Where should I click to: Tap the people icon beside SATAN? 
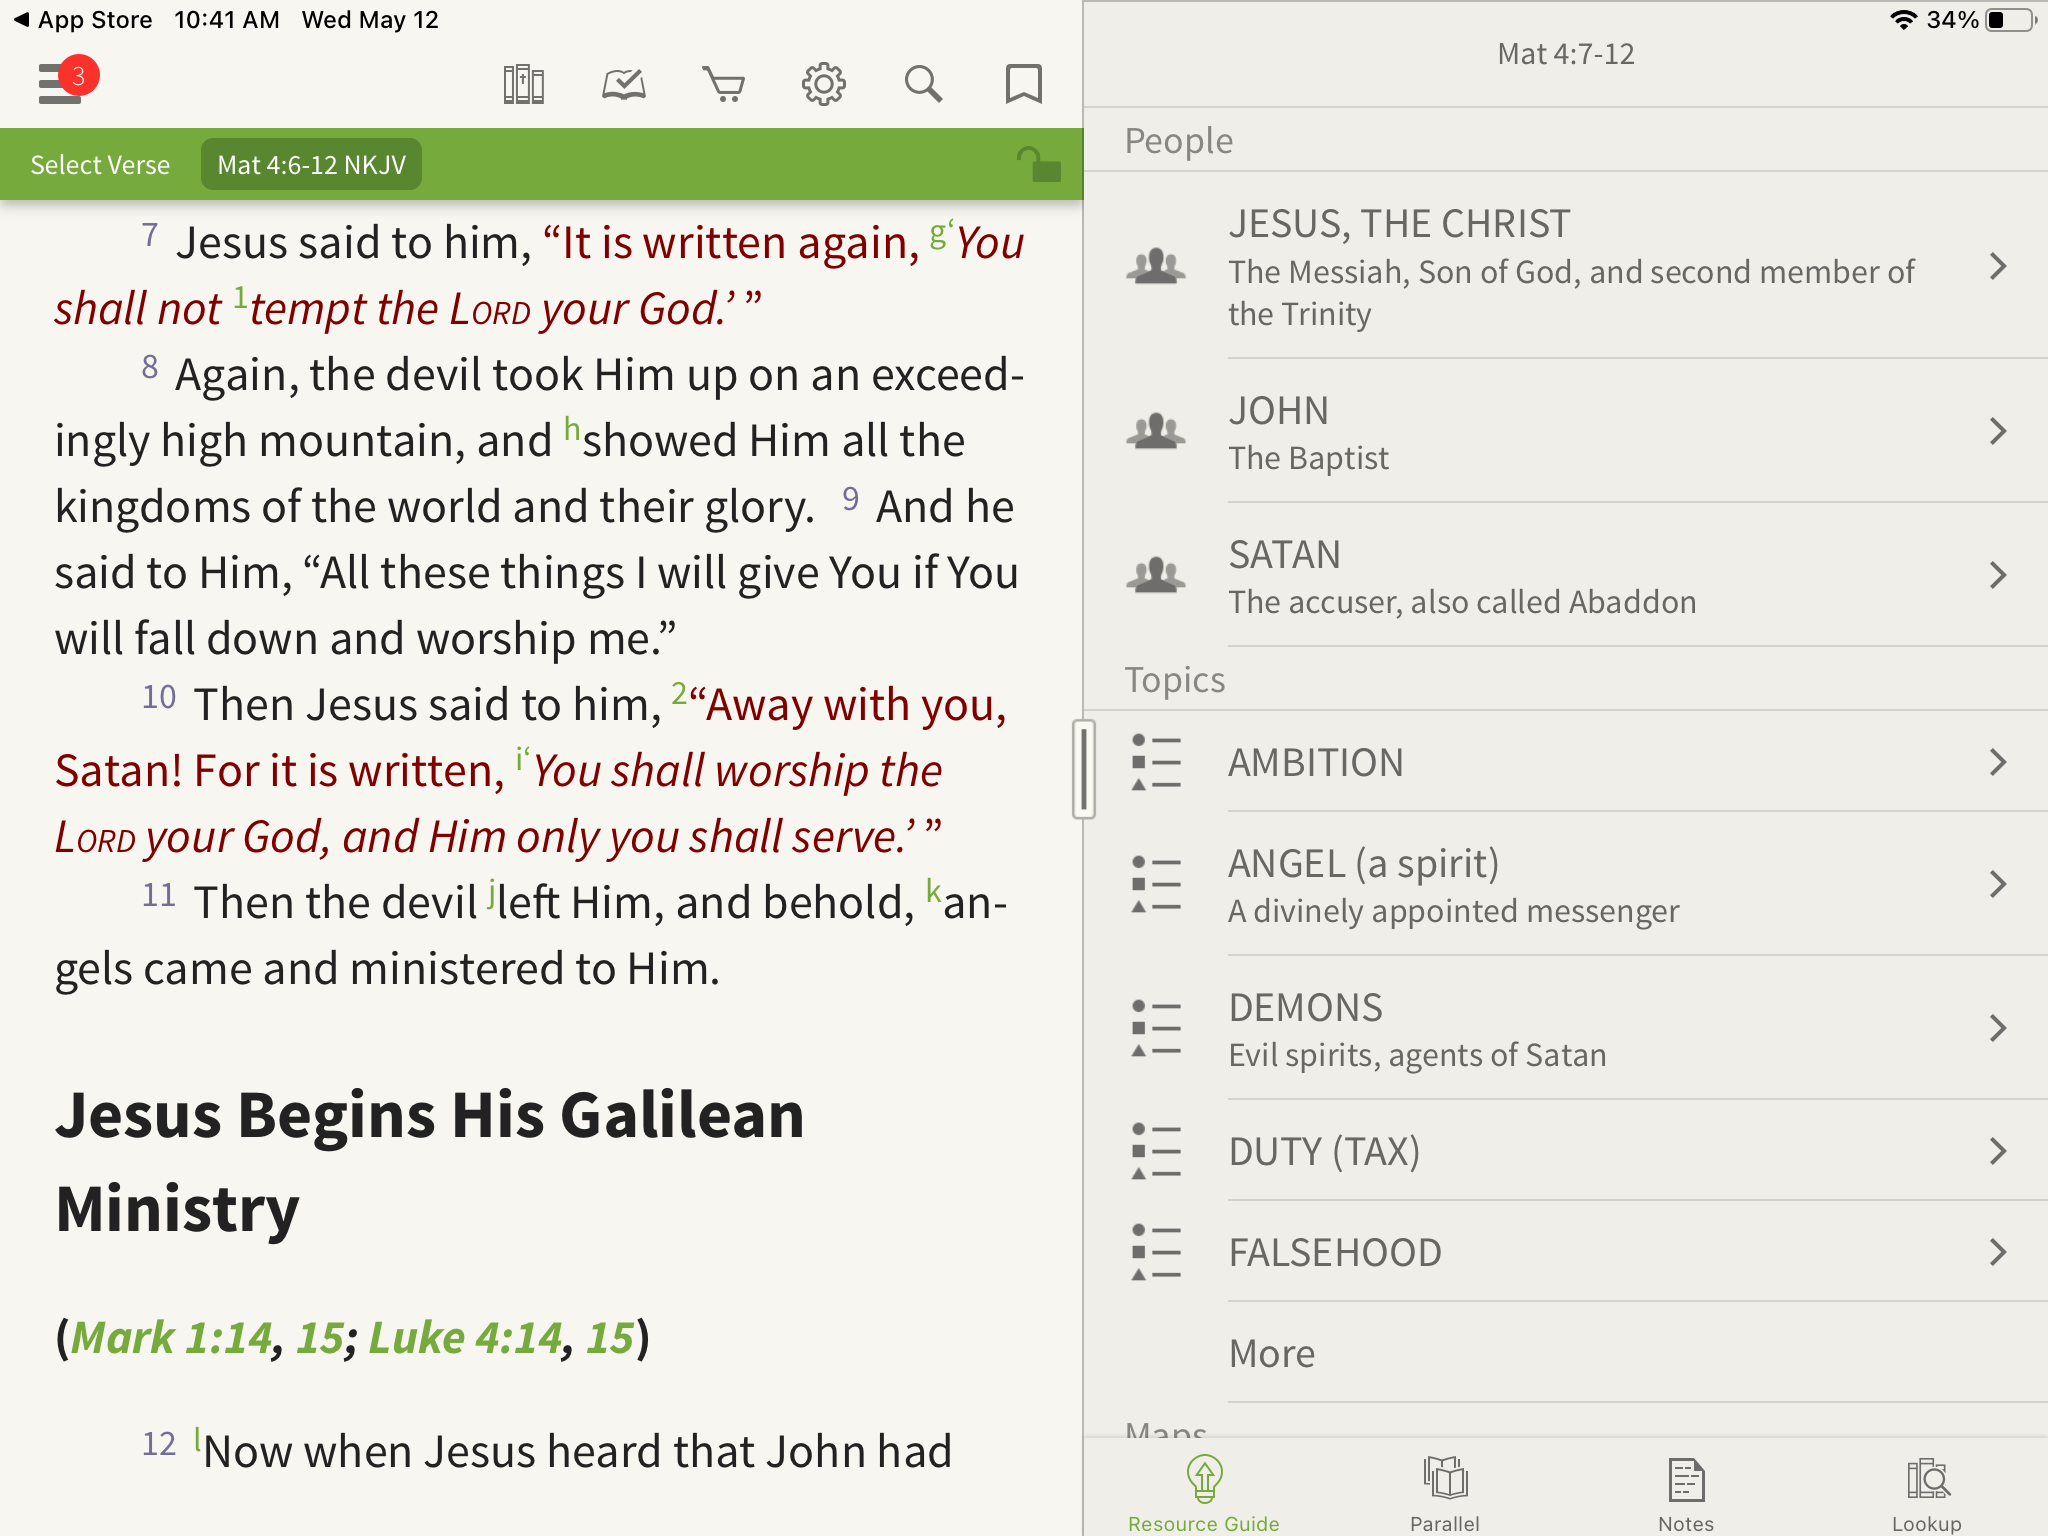tap(1156, 575)
